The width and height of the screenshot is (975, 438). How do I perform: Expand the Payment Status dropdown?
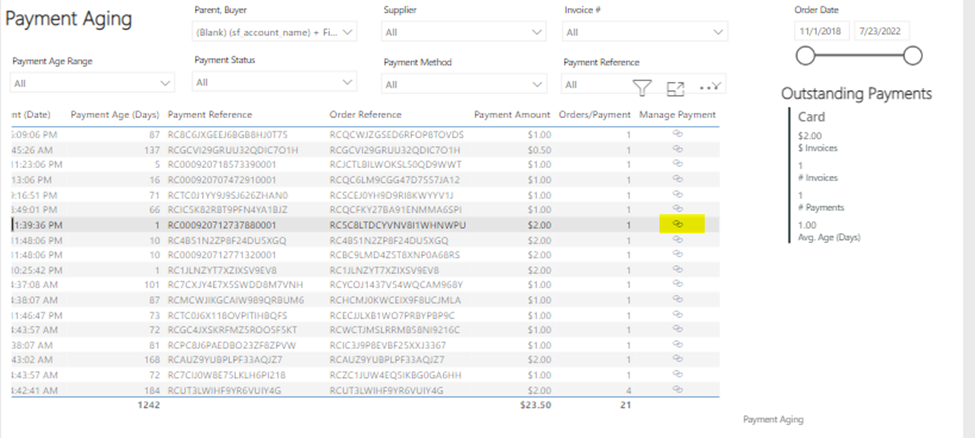(347, 83)
